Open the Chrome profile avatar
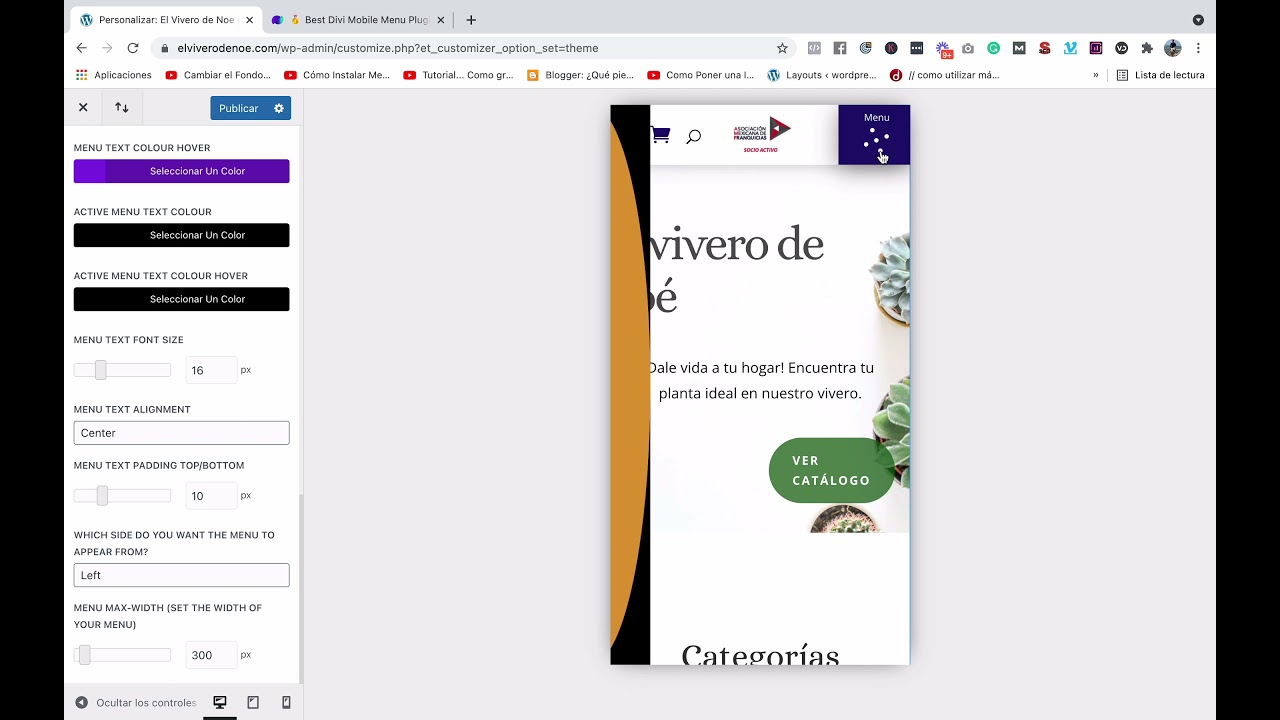1280x720 pixels. pyautogui.click(x=1173, y=48)
